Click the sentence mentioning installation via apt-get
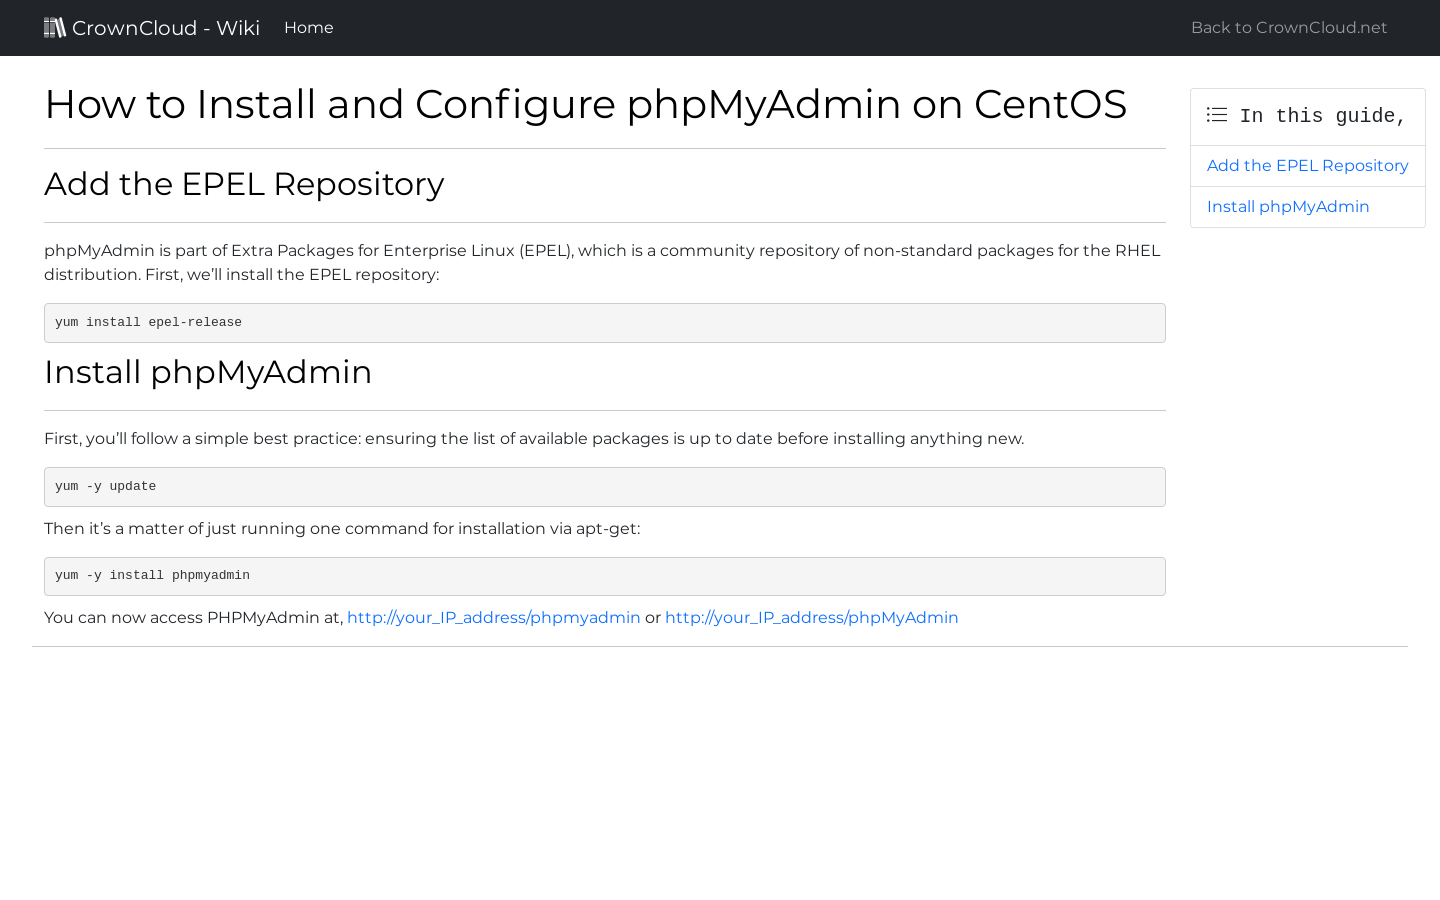 pos(342,529)
